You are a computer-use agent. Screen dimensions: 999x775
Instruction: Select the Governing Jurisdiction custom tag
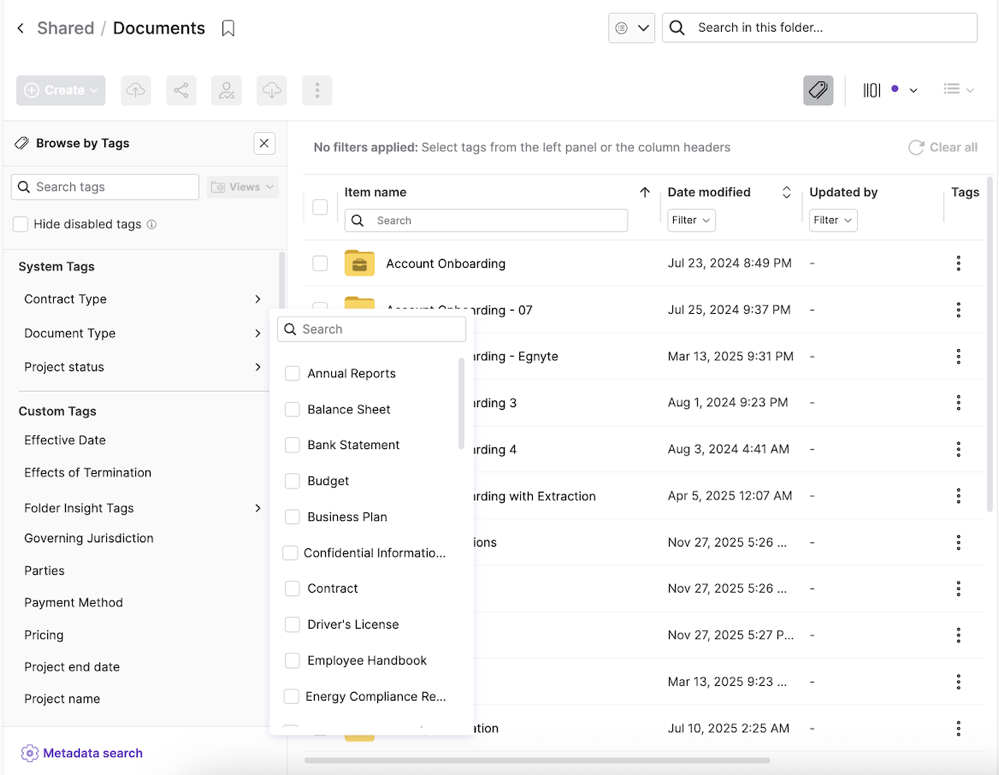coord(89,538)
